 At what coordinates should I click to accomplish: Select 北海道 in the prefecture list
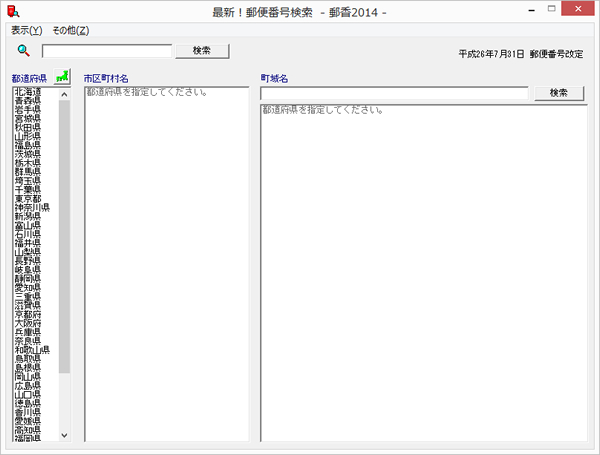coord(28,93)
